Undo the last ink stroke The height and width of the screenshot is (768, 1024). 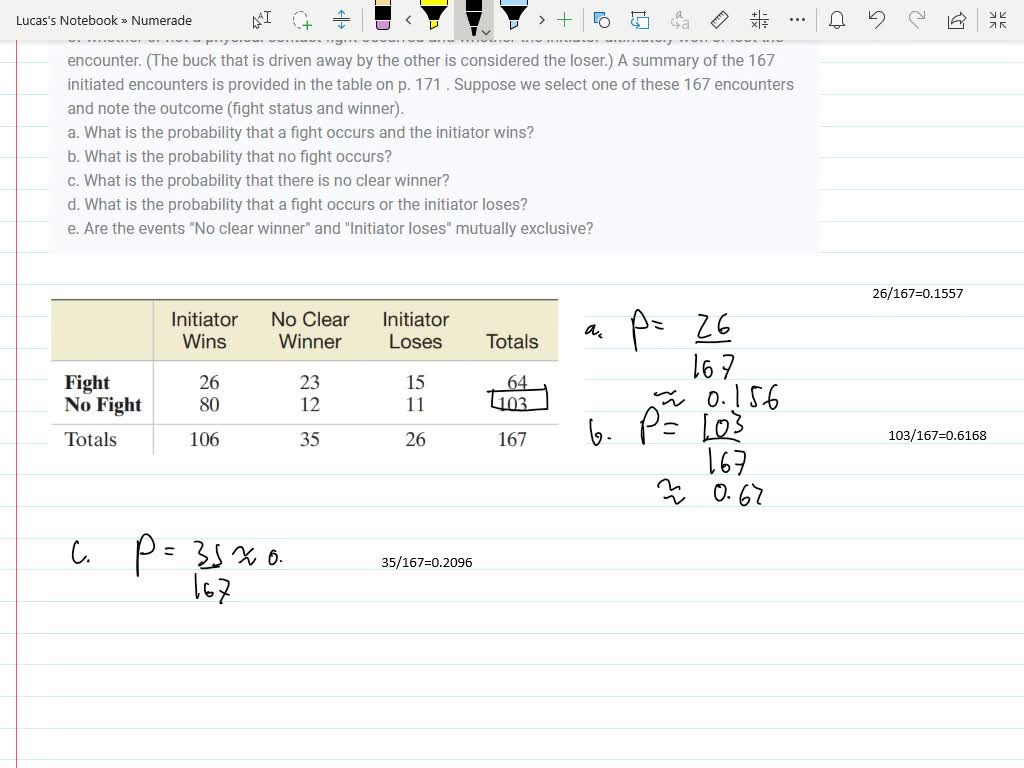coord(877,20)
